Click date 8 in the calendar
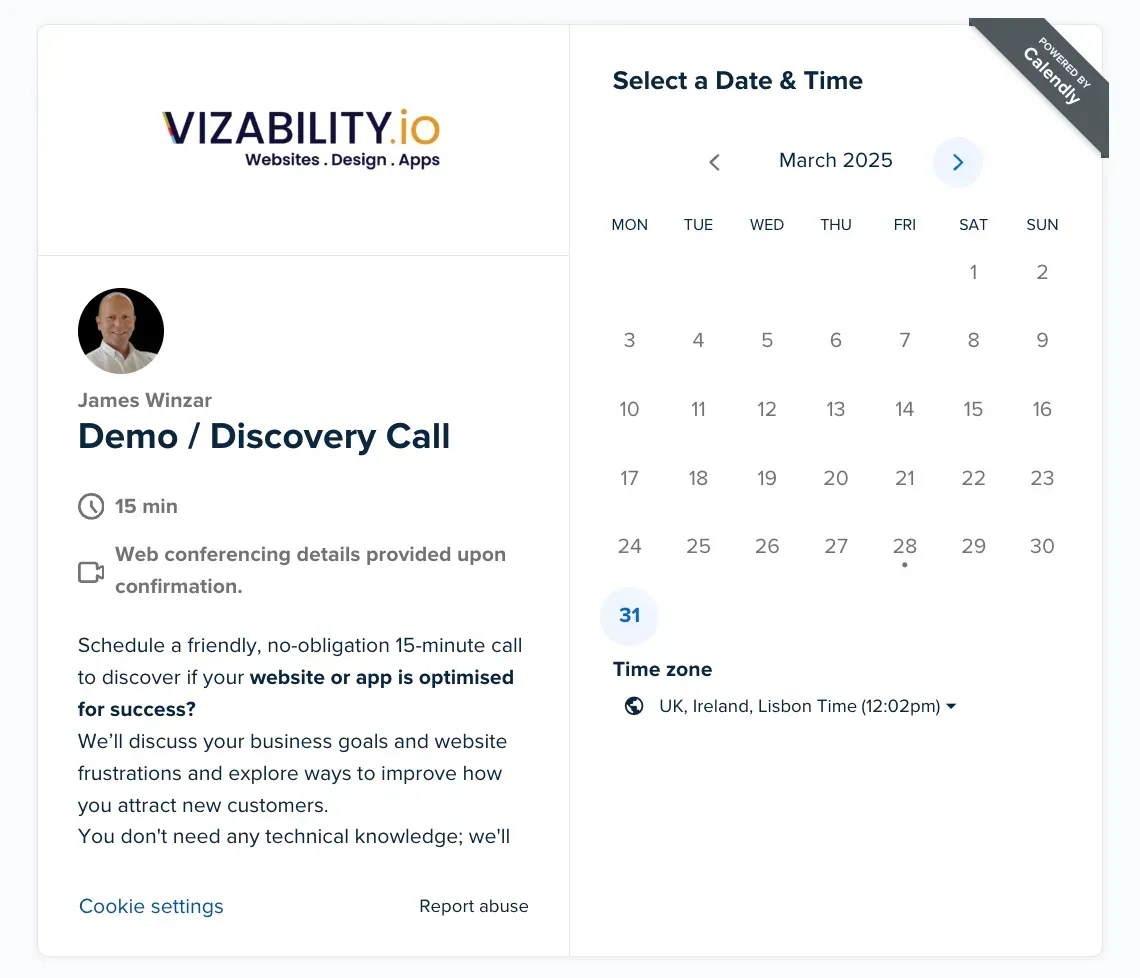 (974, 340)
